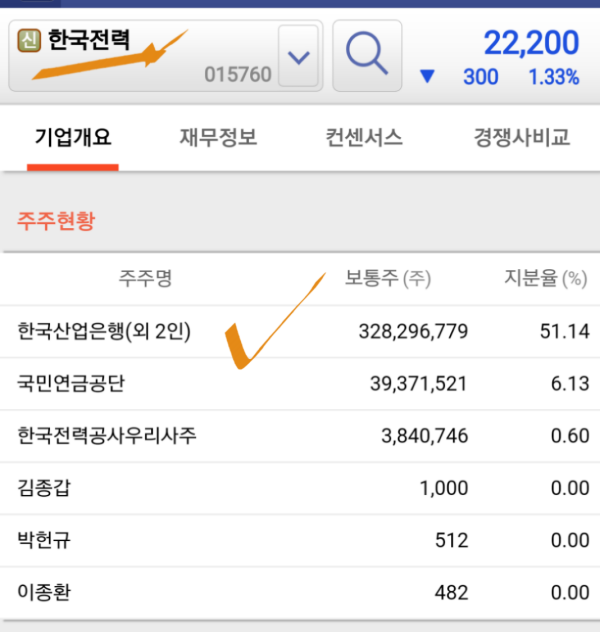
Task: Select the 이종환 shareholder row
Action: tap(300, 592)
